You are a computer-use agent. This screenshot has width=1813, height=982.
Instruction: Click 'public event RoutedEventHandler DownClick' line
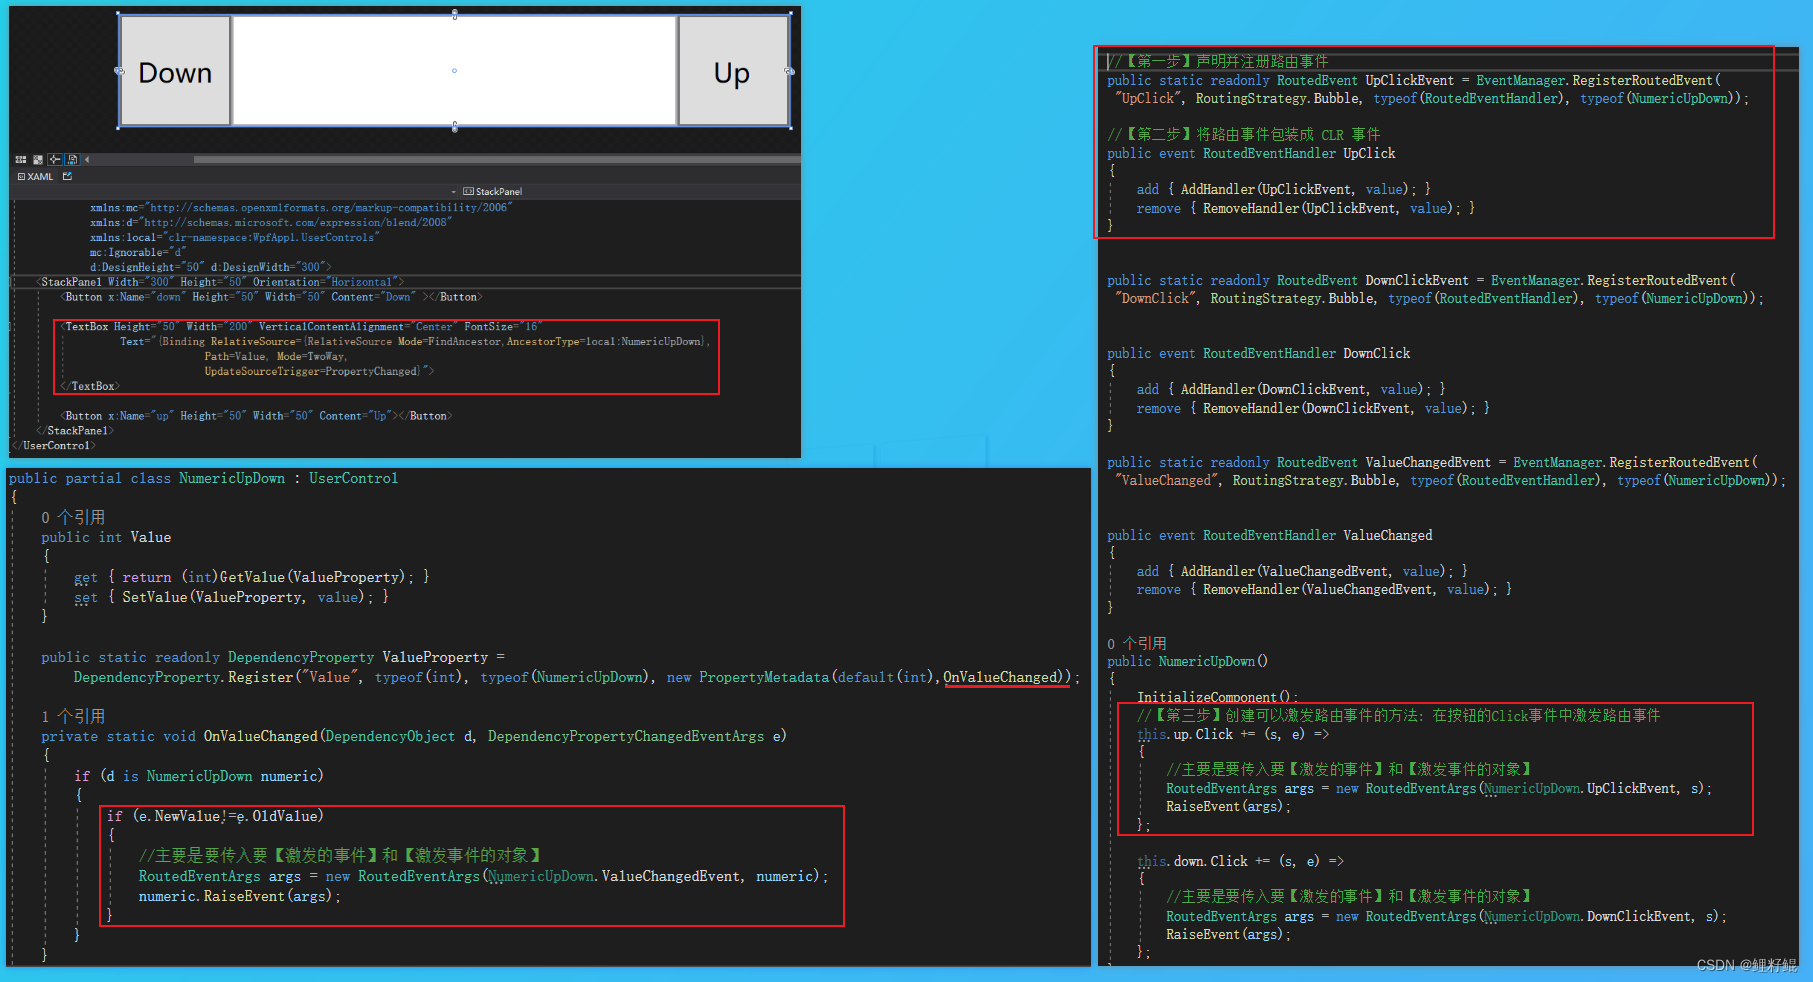click(x=1259, y=353)
